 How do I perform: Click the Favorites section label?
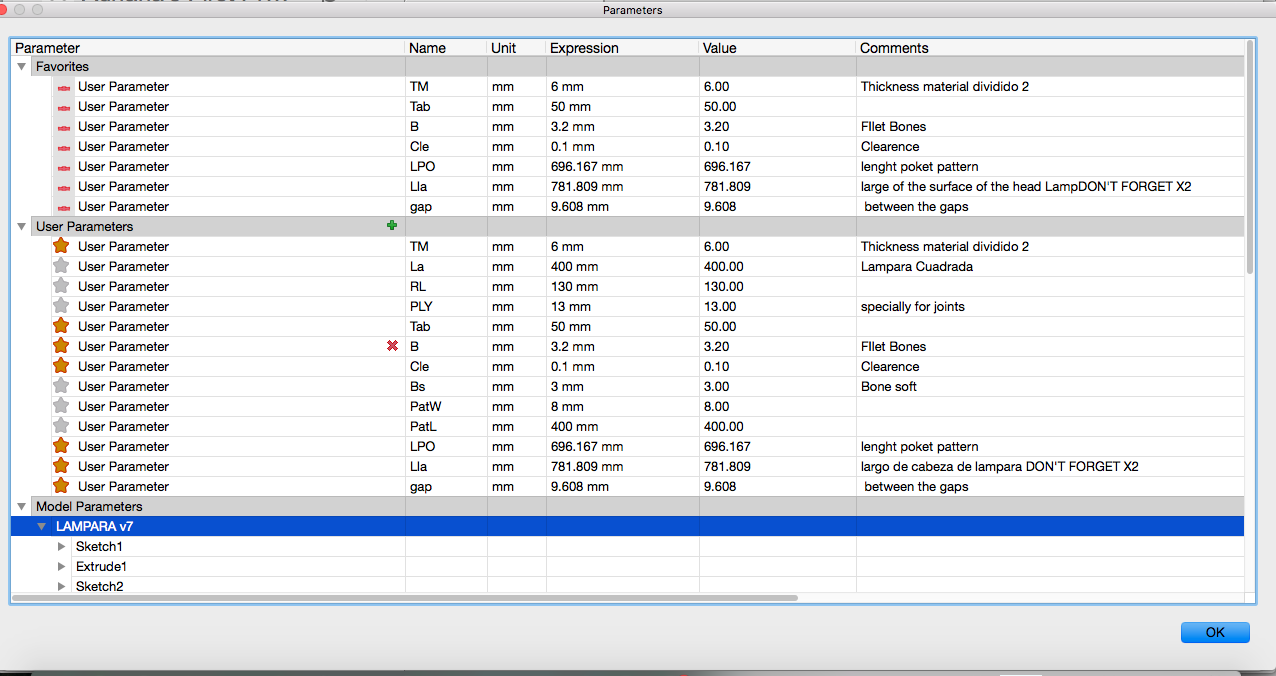coord(62,67)
